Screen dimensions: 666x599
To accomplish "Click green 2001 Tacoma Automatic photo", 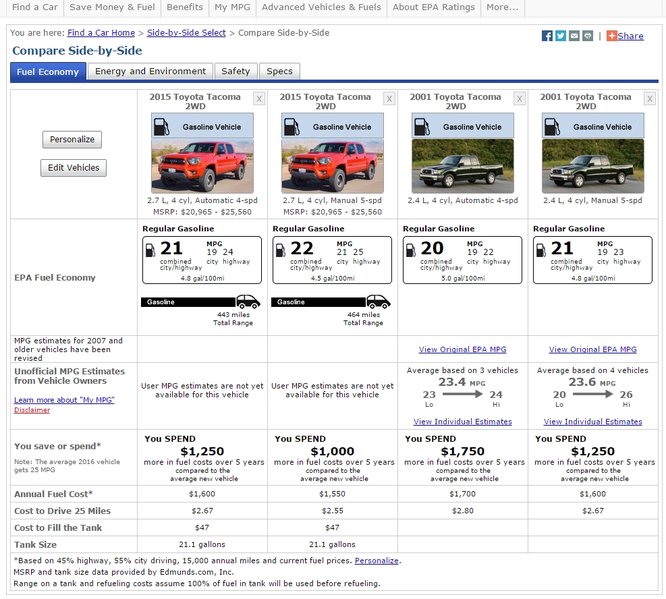I will [x=463, y=166].
